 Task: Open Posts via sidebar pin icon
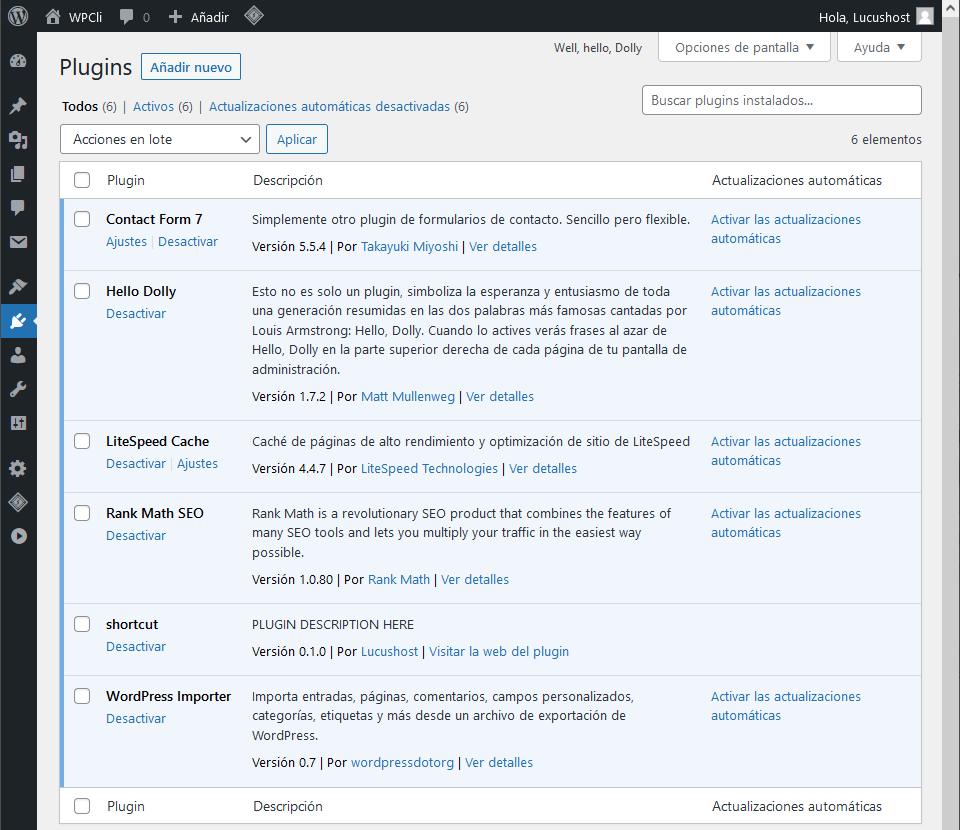(x=18, y=105)
